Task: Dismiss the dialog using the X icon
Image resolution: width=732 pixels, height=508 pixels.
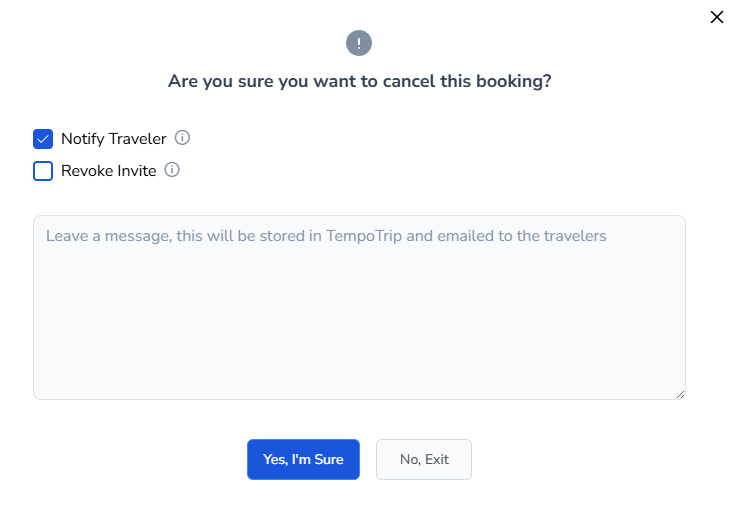Action: point(716,17)
